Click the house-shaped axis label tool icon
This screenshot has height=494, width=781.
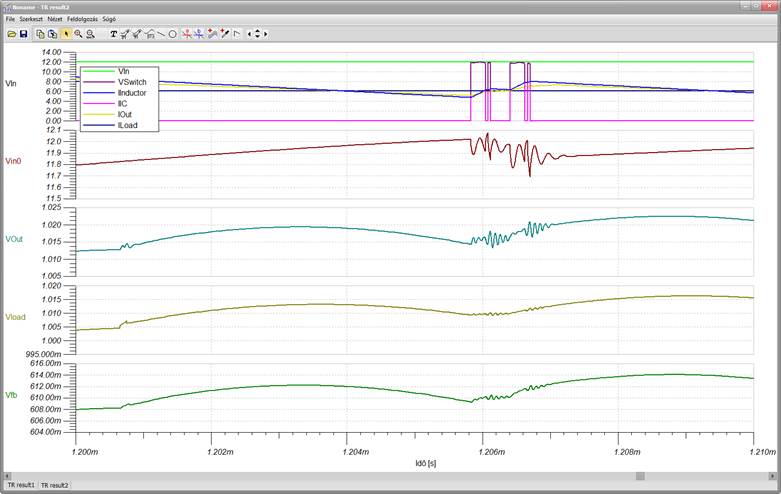[149, 34]
